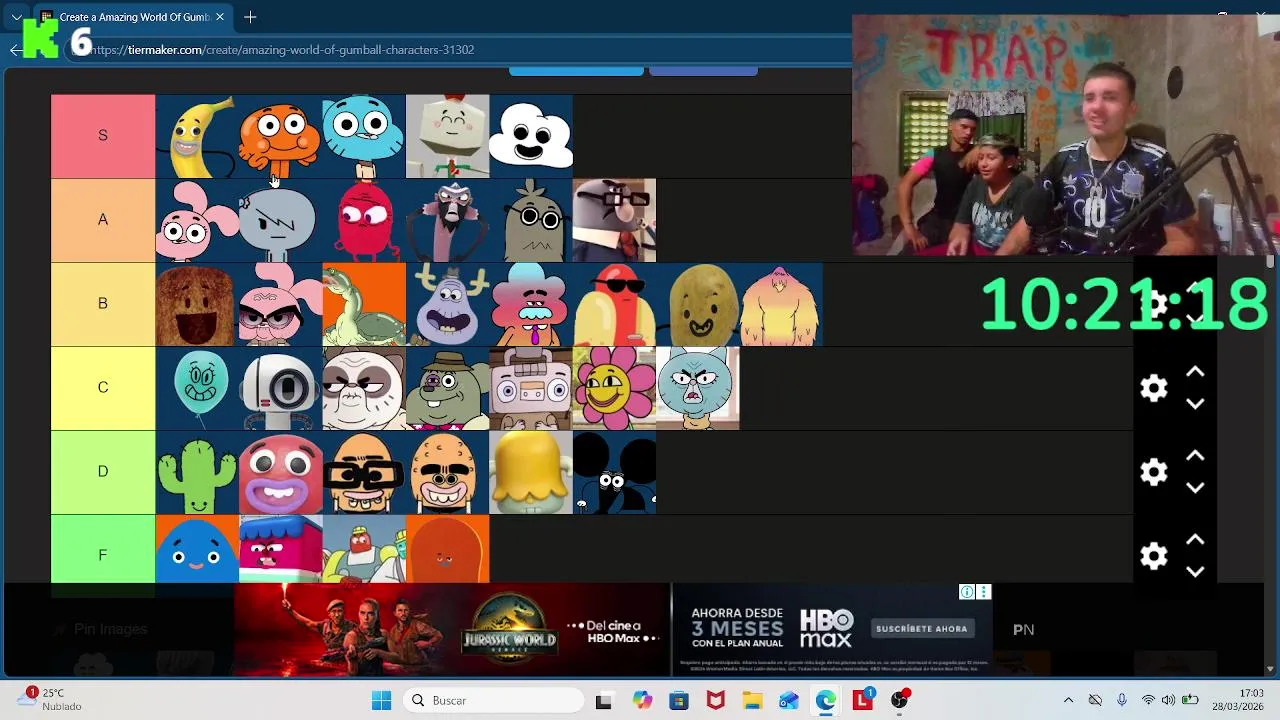This screenshot has width=1280, height=720.
Task: Open settings gear for tier F row
Action: click(x=1154, y=556)
